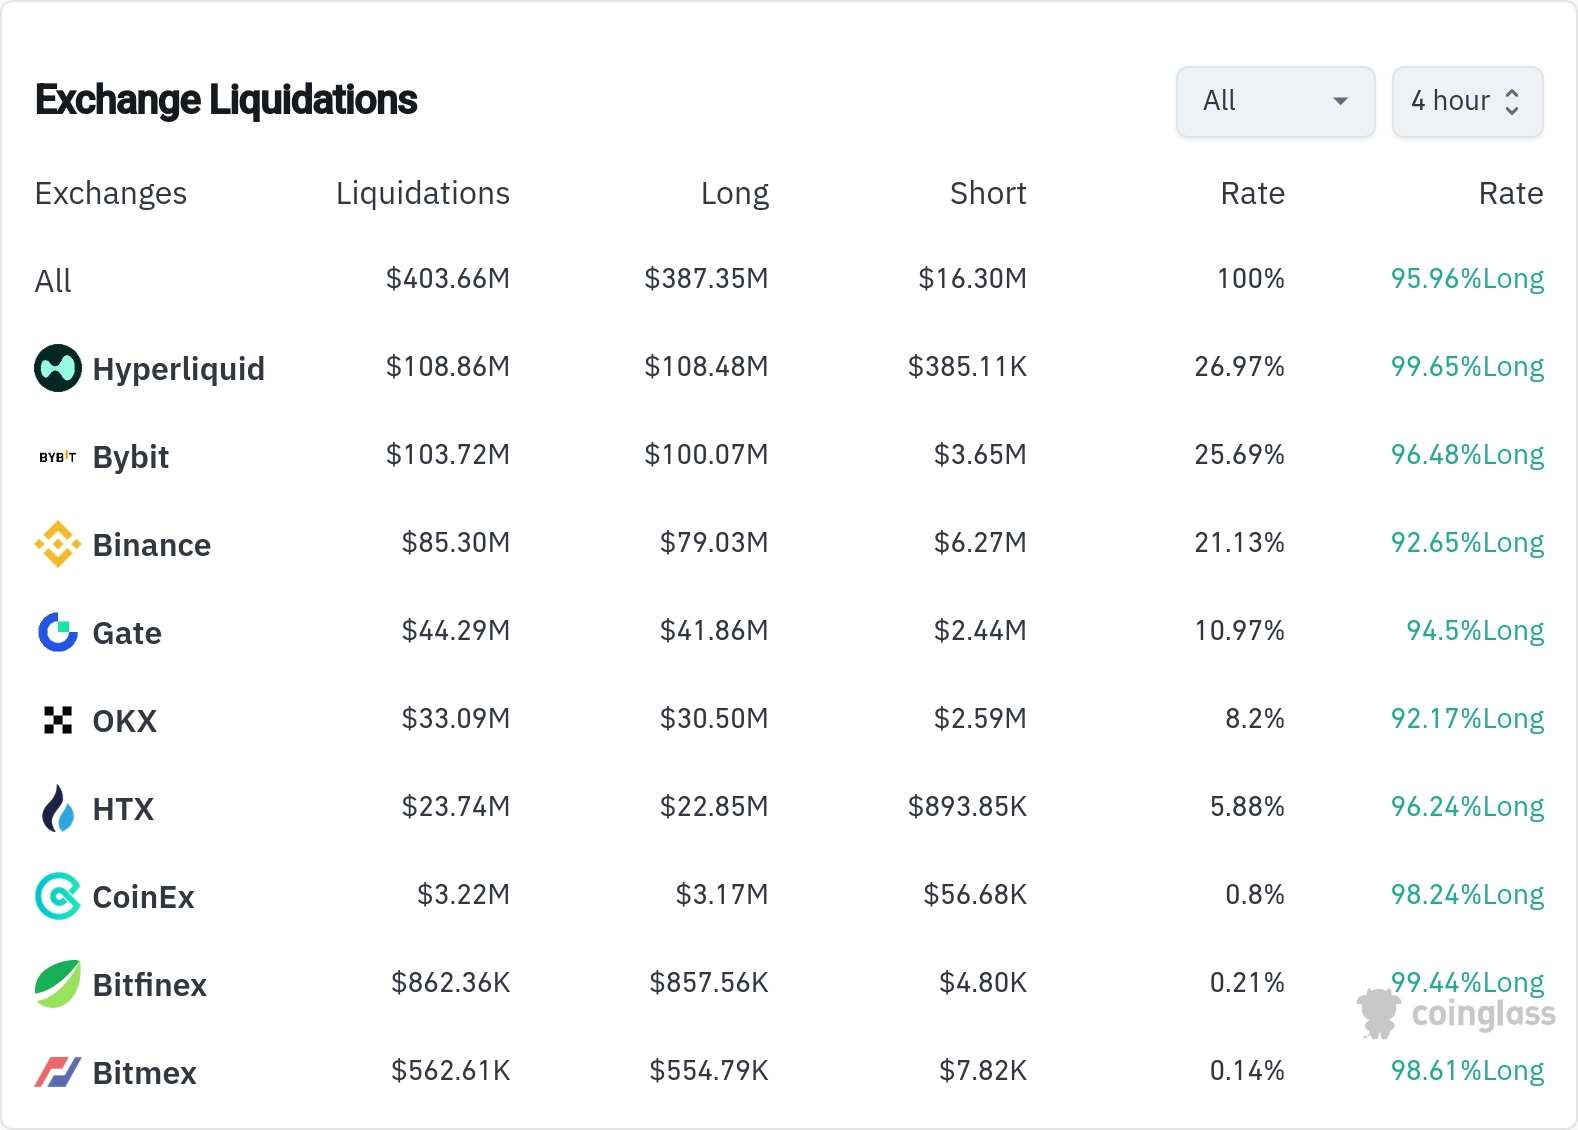
Task: Sort by the Long column header
Action: [x=734, y=193]
